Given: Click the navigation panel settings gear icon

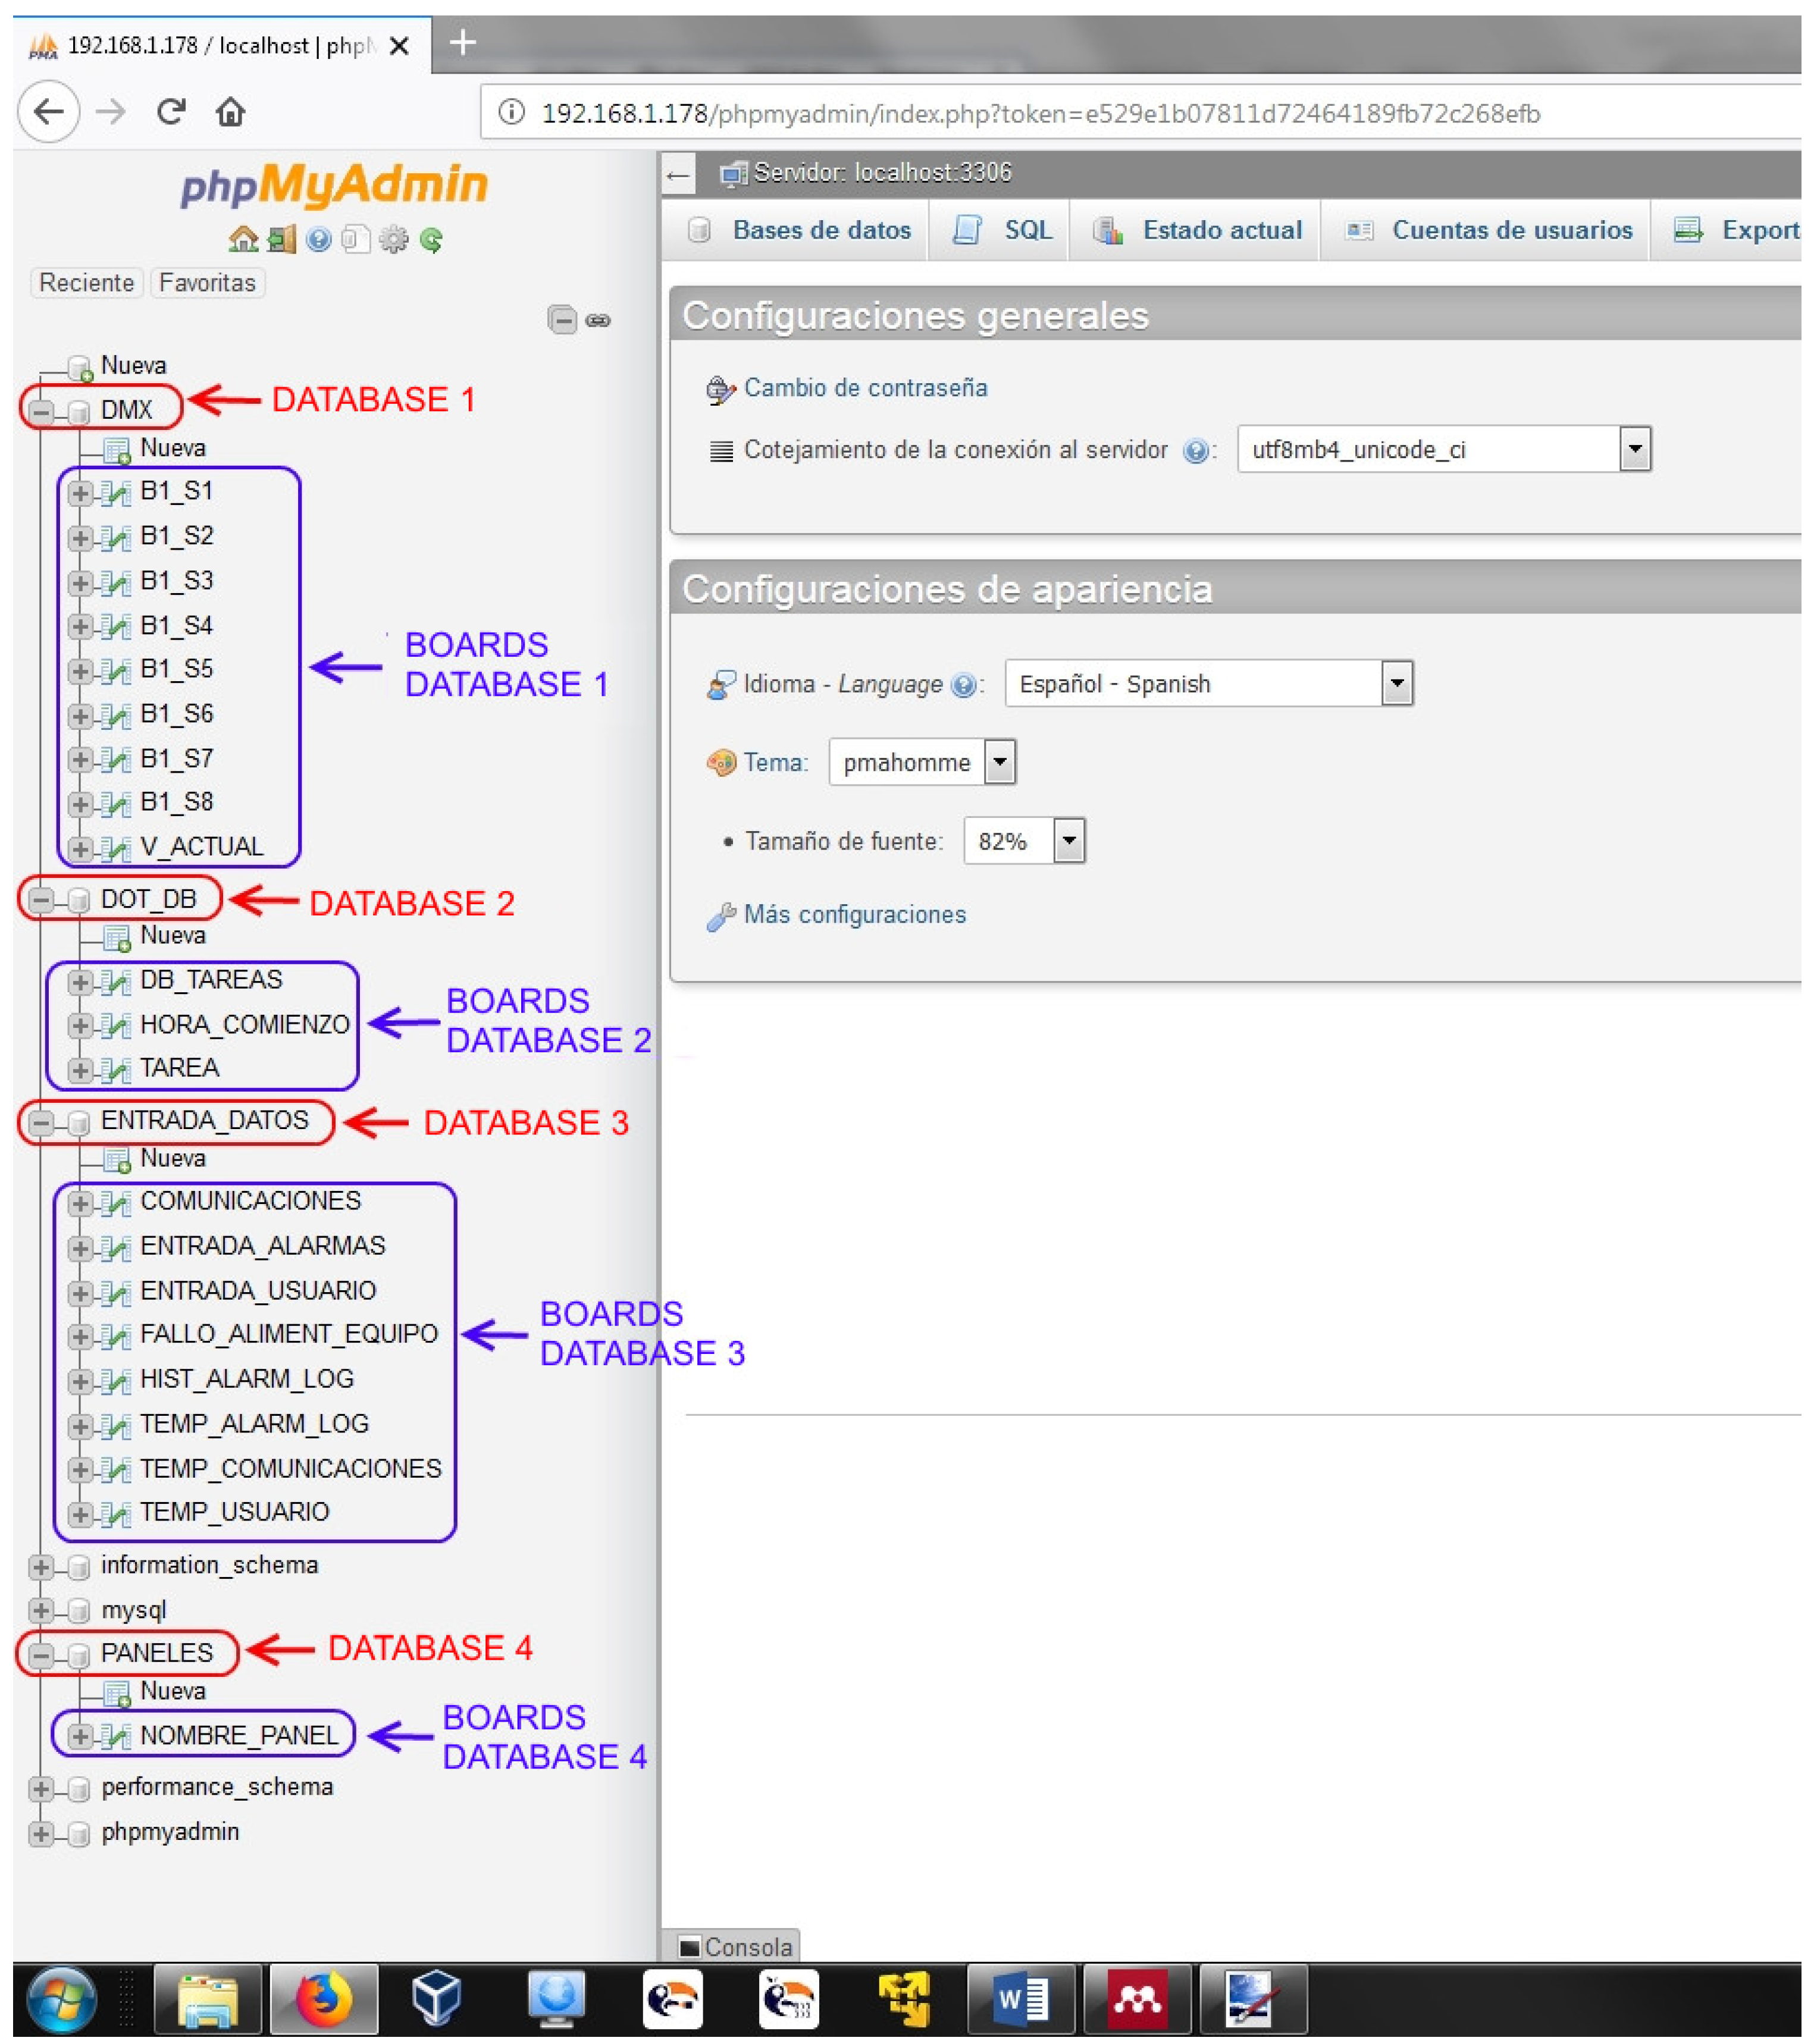Looking at the screenshot, I should (394, 240).
